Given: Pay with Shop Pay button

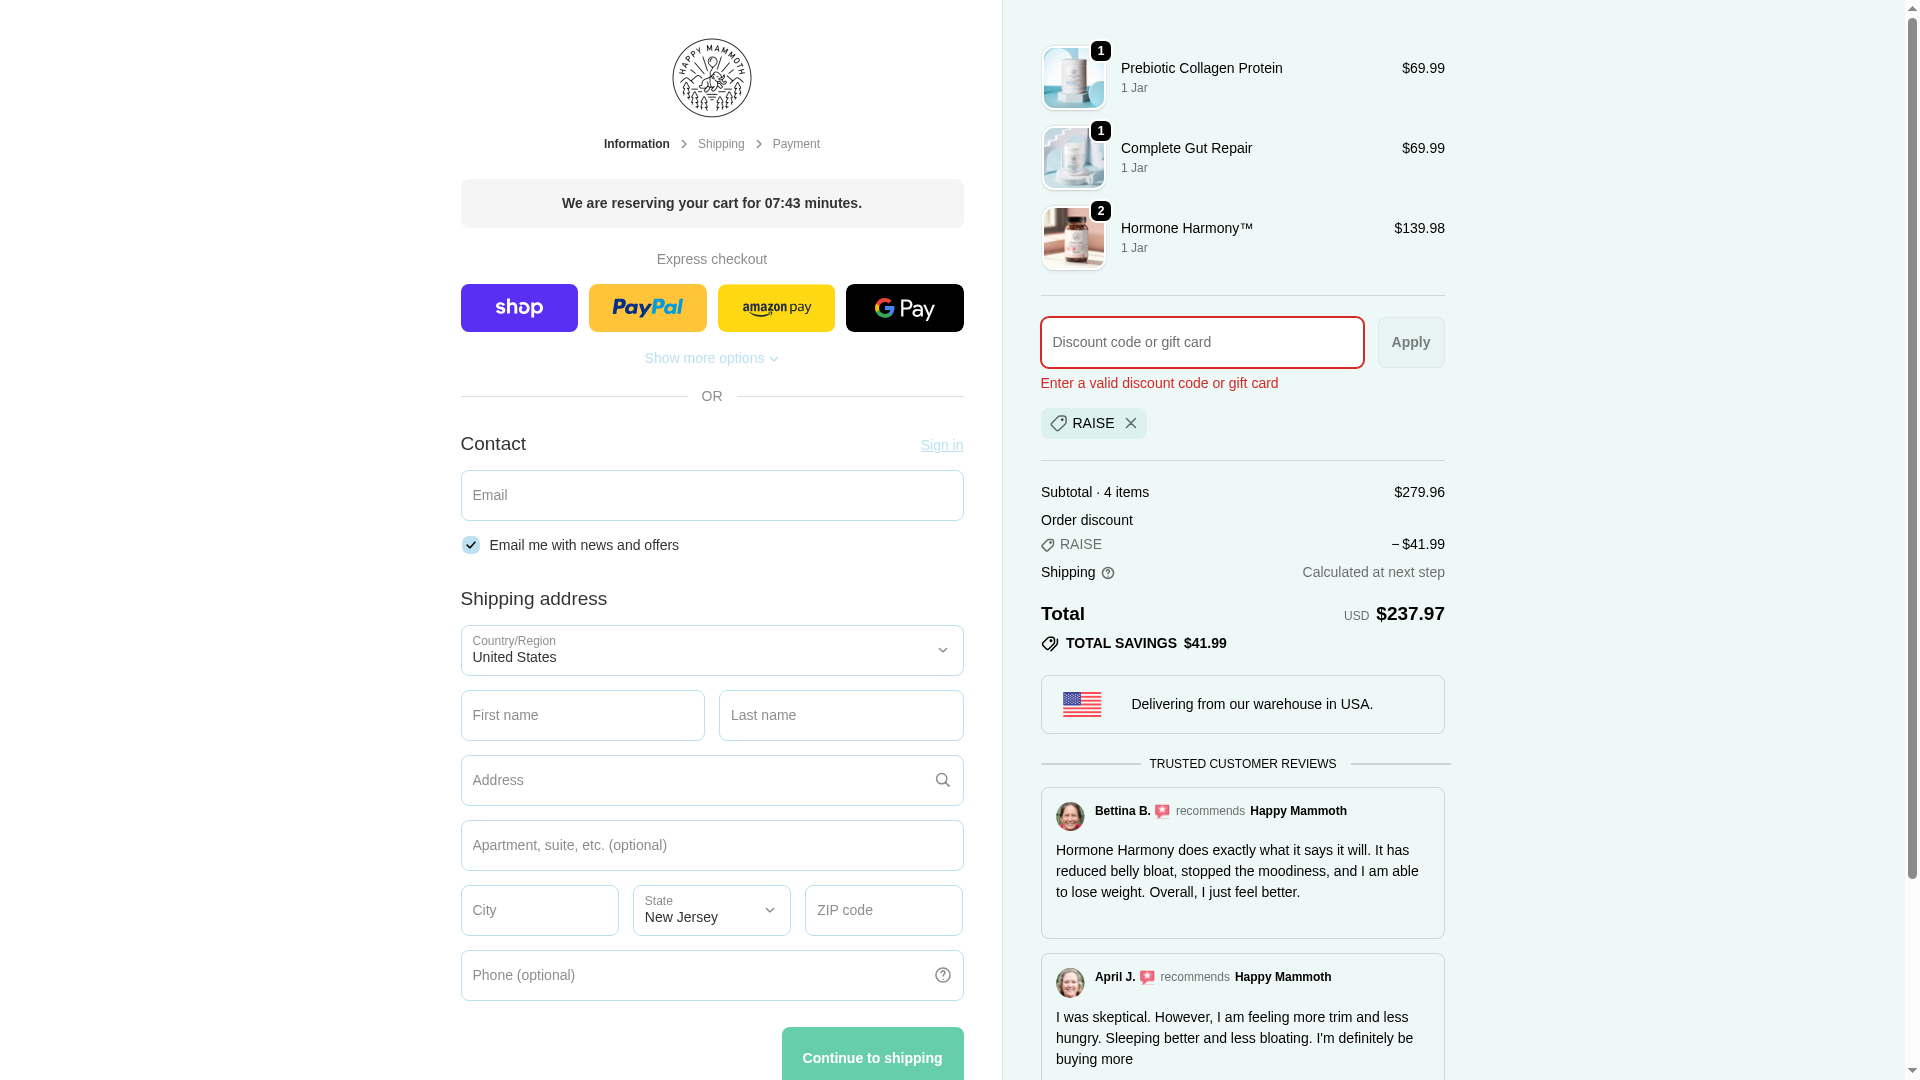Looking at the screenshot, I should click(x=519, y=308).
